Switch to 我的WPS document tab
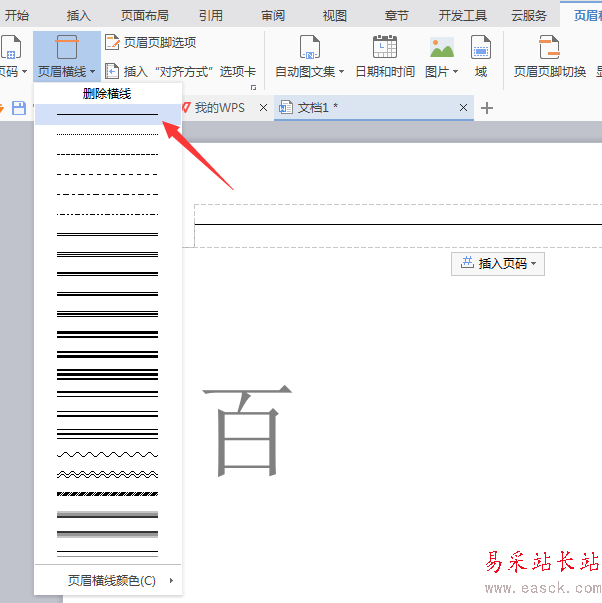 219,108
